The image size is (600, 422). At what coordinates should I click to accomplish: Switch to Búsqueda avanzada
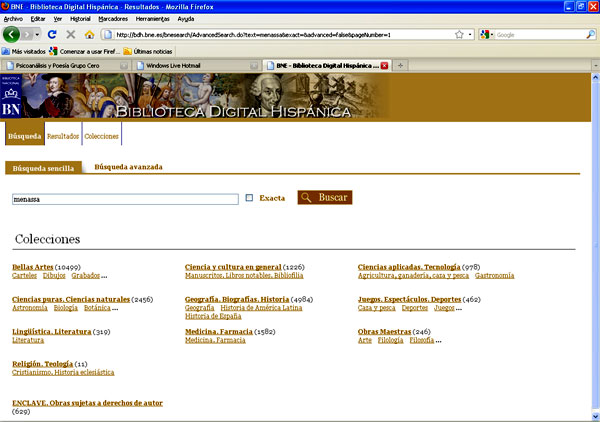[x=129, y=167]
